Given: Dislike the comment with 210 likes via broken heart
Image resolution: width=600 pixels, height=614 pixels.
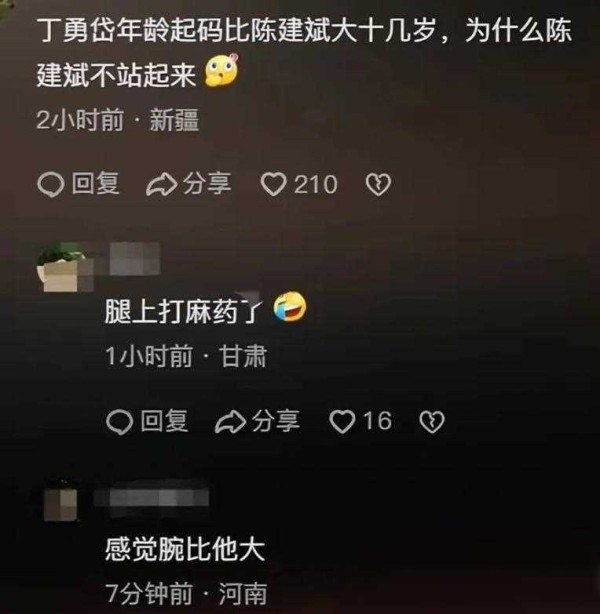Looking at the screenshot, I should pos(378,185).
